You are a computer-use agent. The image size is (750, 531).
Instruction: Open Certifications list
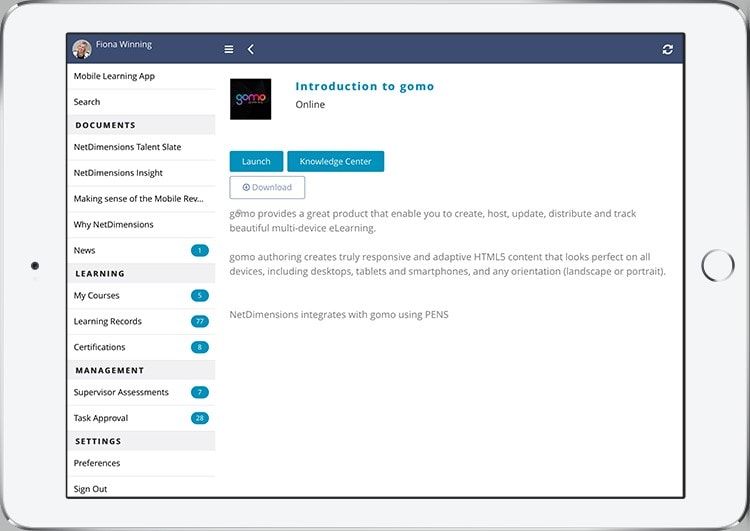click(142, 347)
